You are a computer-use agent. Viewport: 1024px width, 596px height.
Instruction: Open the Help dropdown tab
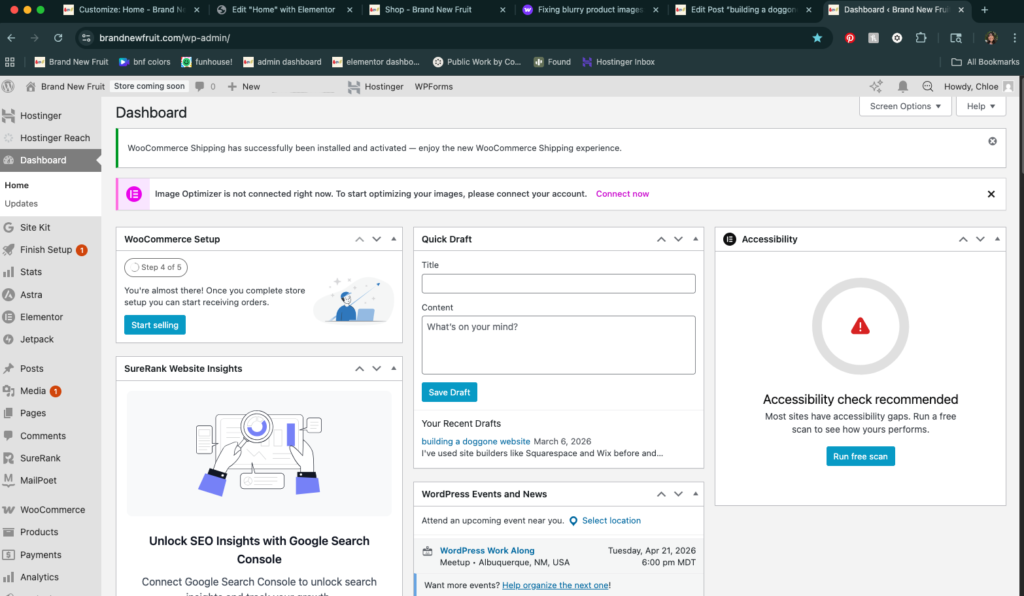(981, 106)
